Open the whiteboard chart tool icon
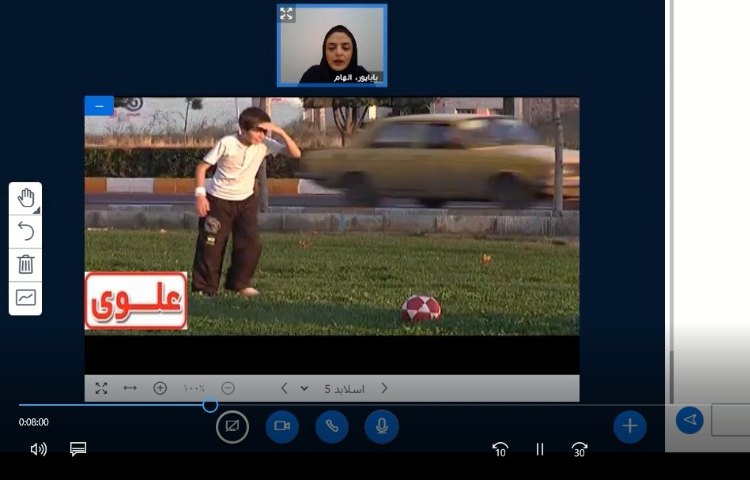 25,297
